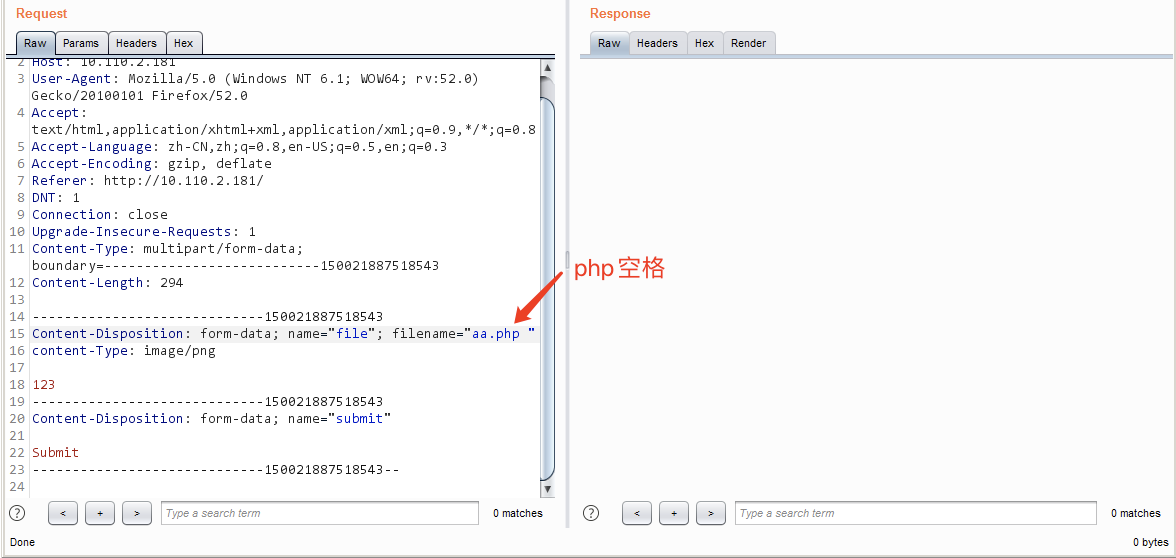Viewport: 1176px width, 558px height.
Task: Click the 0 bytes status text
Action: coord(1150,542)
